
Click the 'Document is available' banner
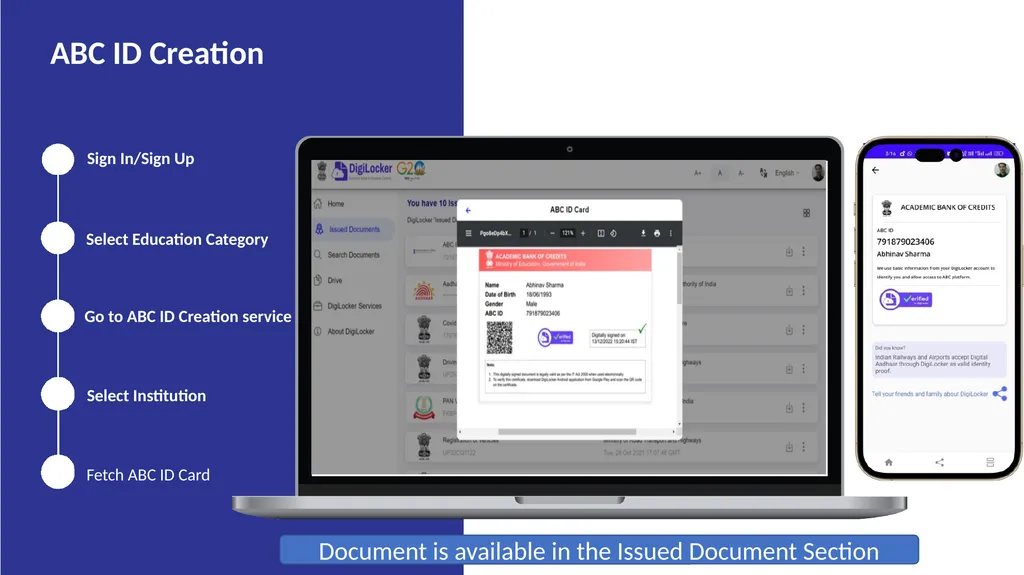coord(599,550)
